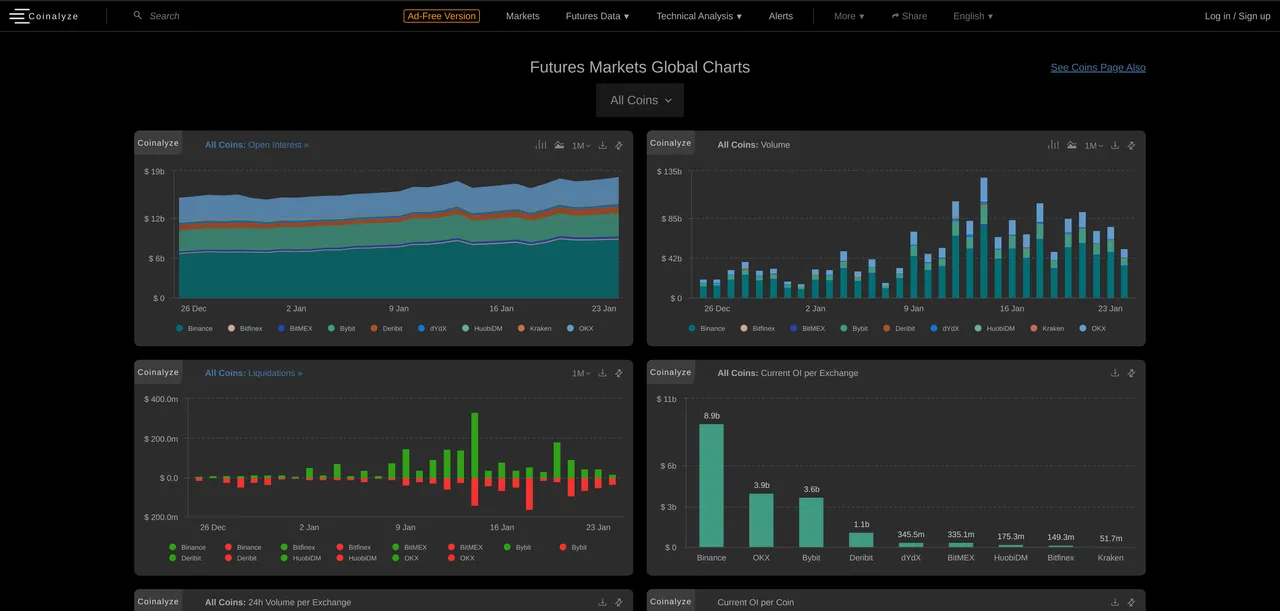
Task: Open the All Coins: Open Interest link
Action: click(x=257, y=145)
